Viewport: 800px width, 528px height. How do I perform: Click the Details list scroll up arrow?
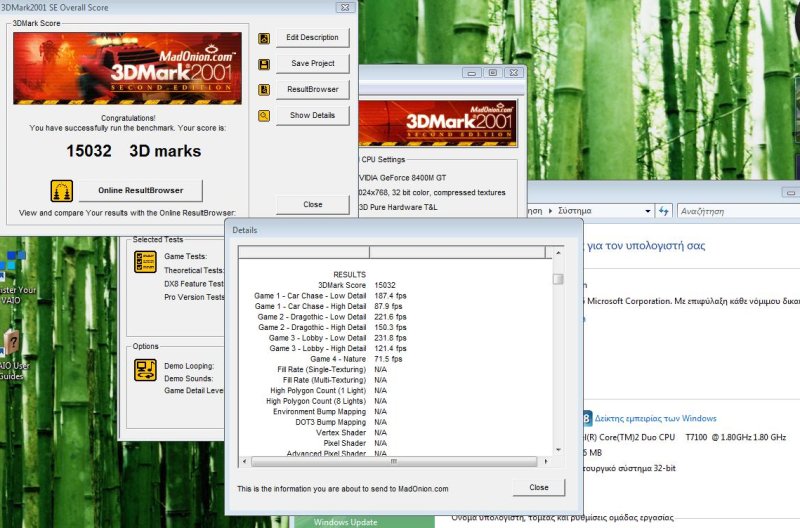(558, 253)
